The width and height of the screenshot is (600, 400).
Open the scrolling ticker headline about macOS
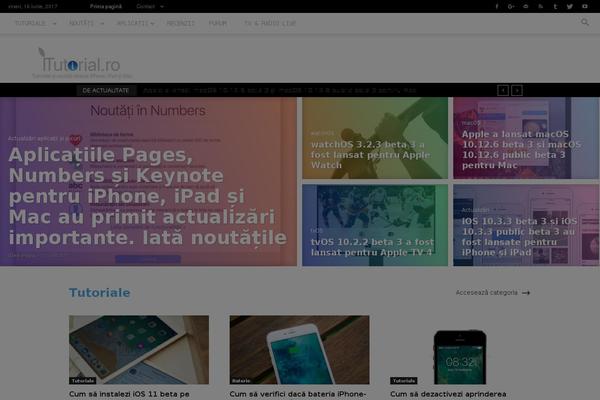point(279,91)
